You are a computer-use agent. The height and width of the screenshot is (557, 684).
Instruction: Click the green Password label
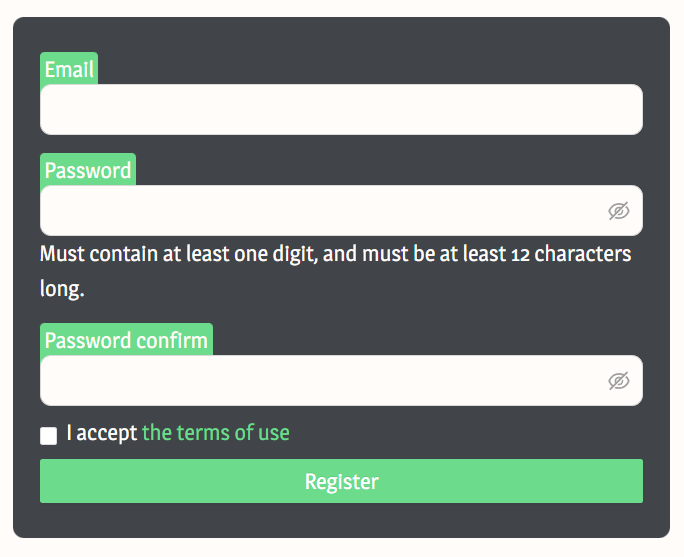pyautogui.click(x=88, y=170)
